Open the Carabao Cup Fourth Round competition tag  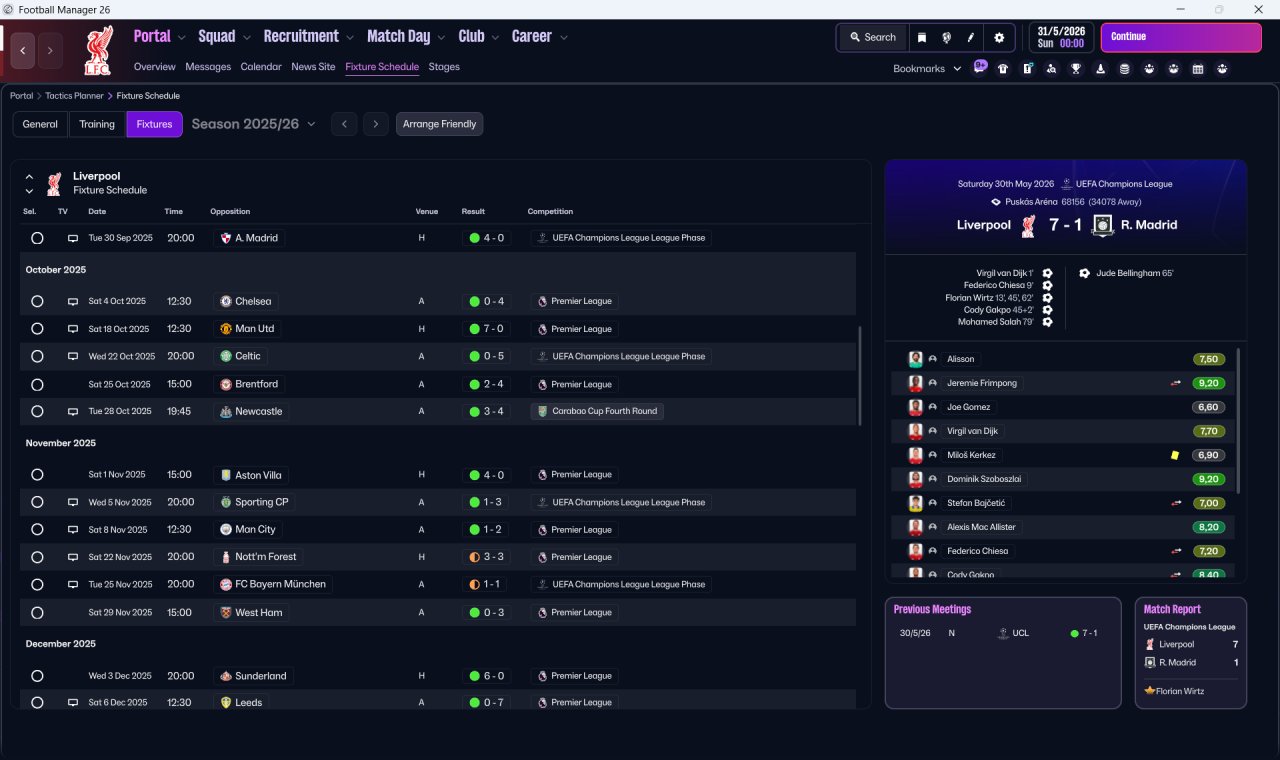tap(597, 411)
